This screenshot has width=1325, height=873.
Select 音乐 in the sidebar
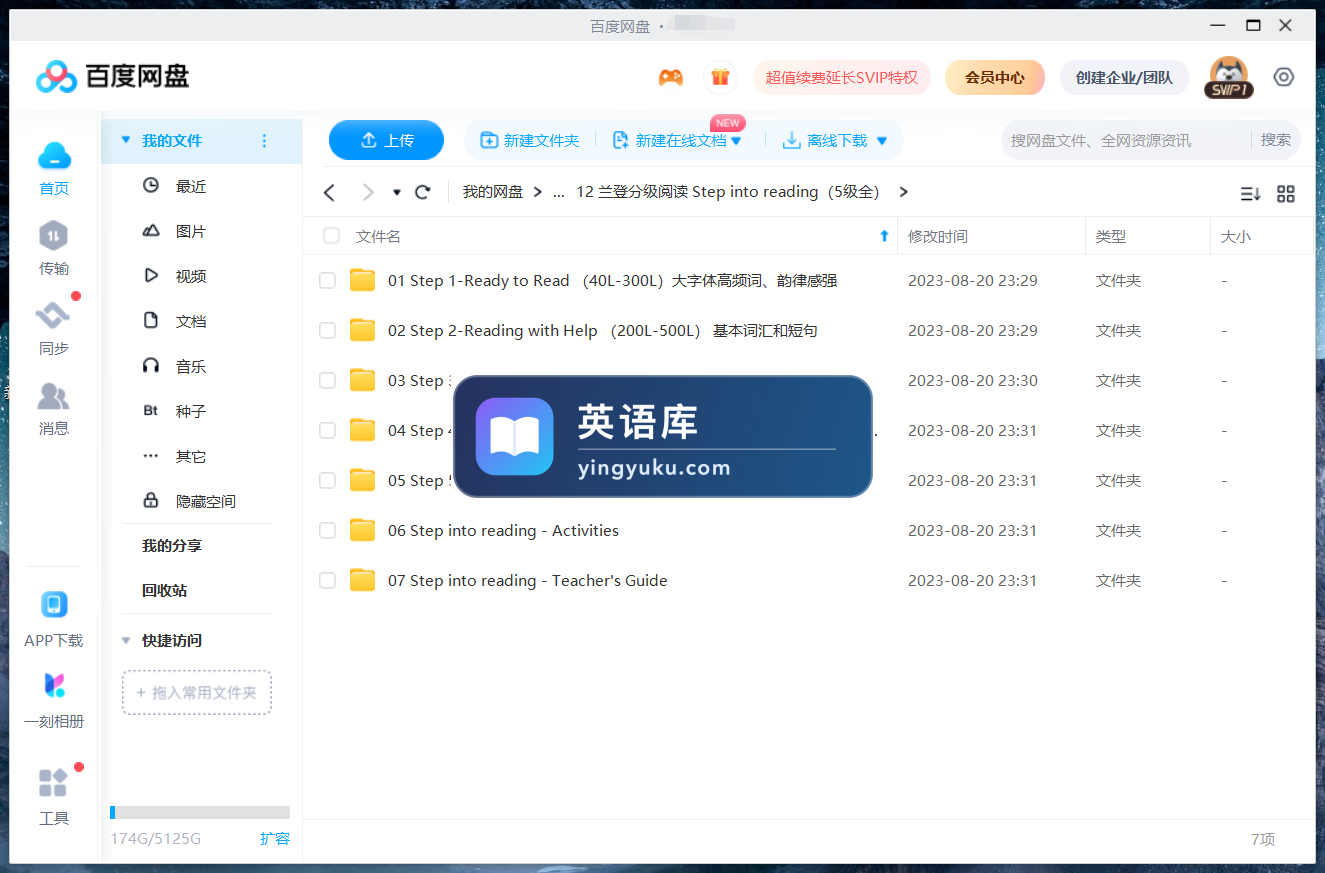(x=190, y=366)
